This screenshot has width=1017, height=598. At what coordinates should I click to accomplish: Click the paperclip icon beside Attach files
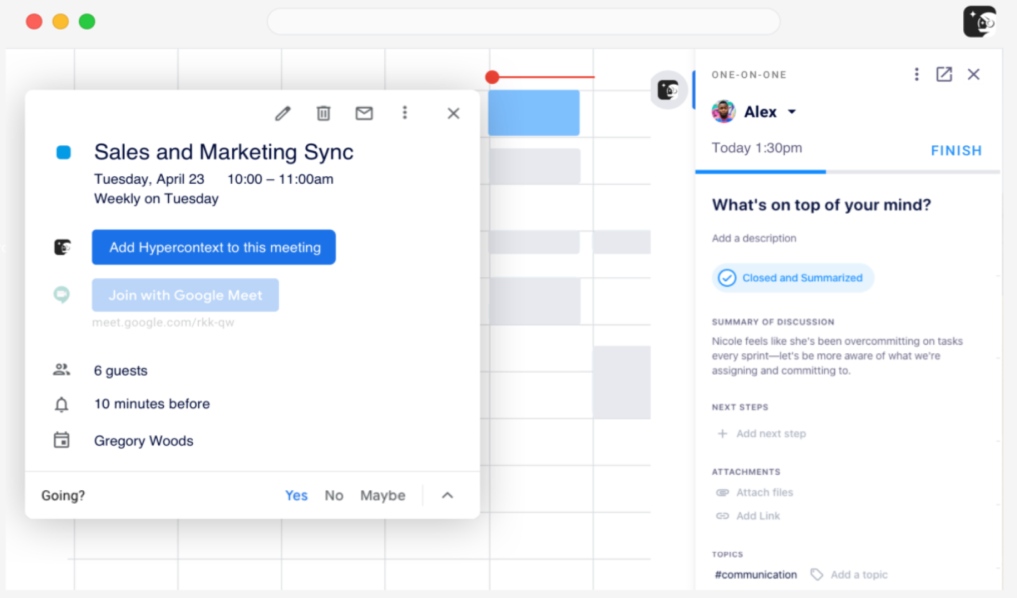[722, 493]
